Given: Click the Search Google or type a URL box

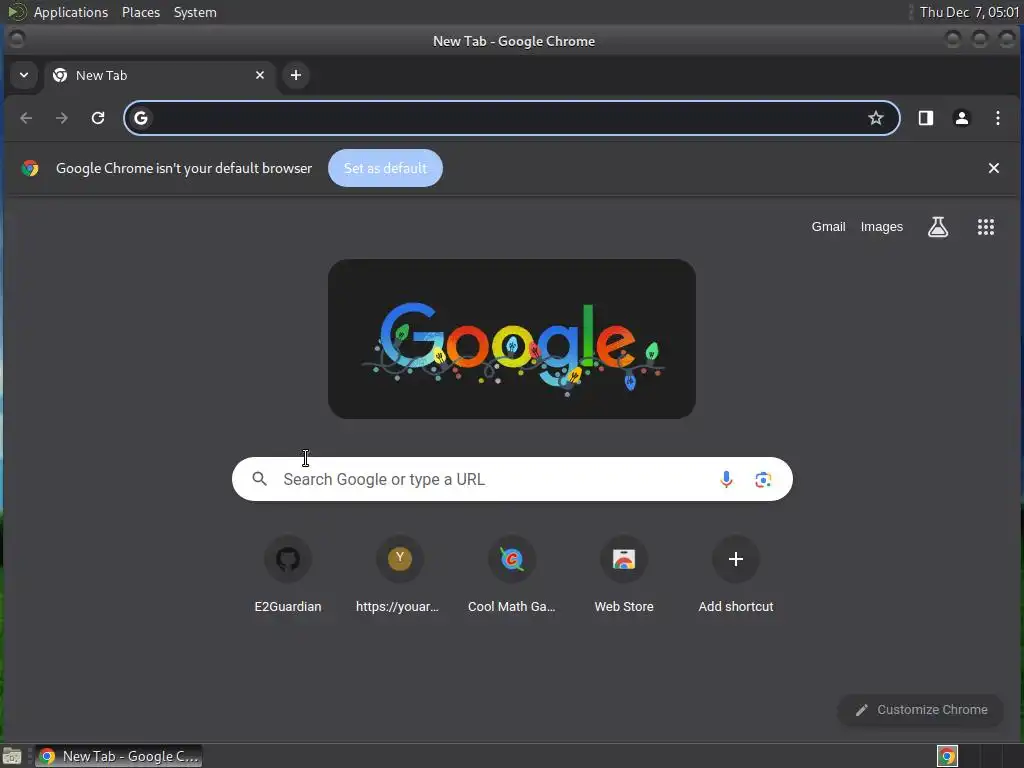Looking at the screenshot, I should click(x=512, y=479).
